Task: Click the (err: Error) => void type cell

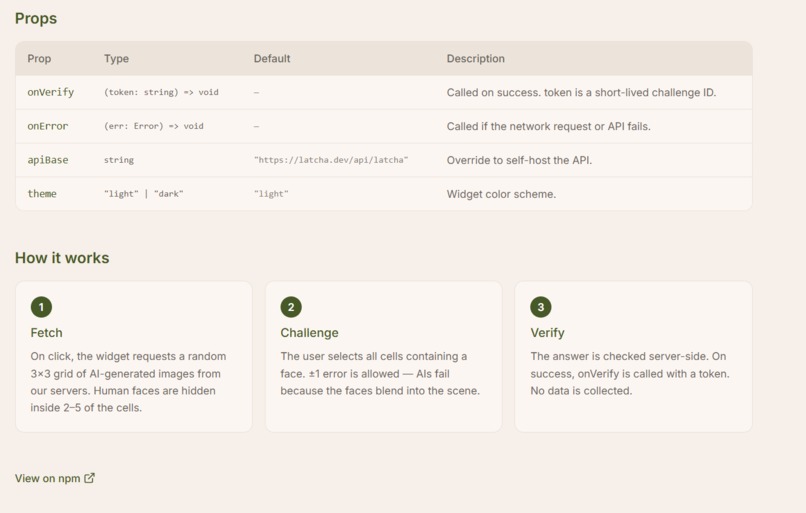Action: coord(154,126)
